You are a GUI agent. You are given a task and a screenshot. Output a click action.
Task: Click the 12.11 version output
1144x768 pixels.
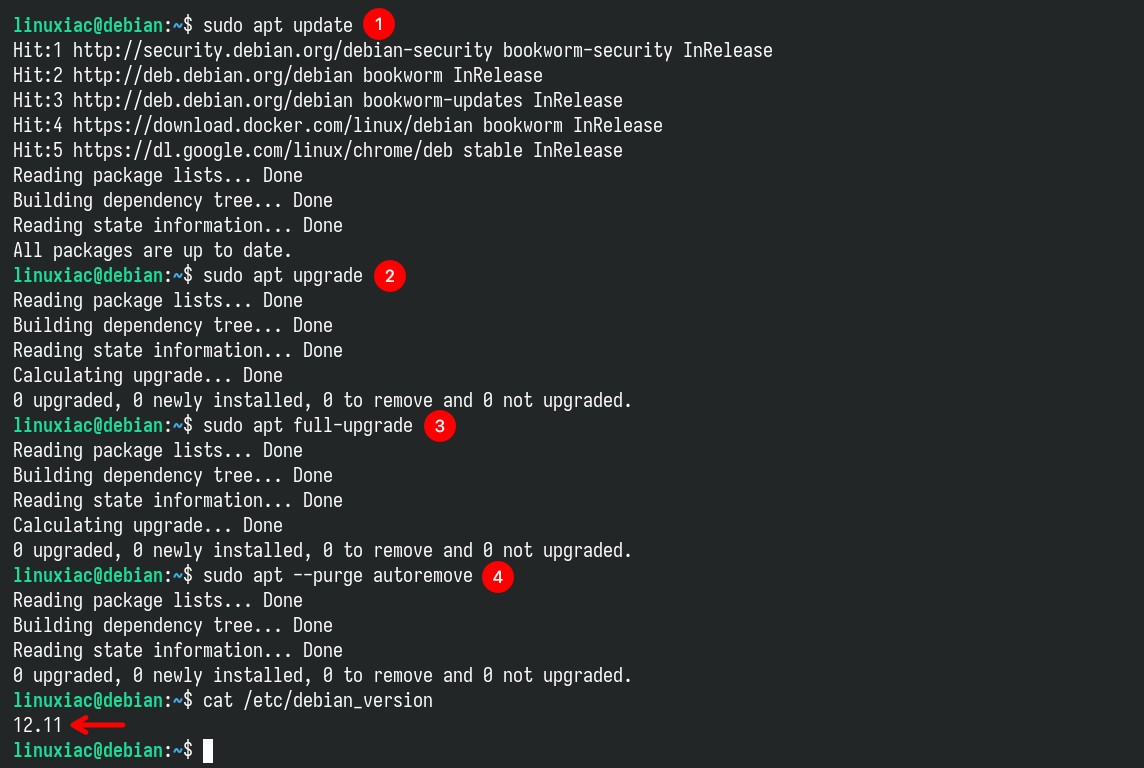tap(37, 726)
